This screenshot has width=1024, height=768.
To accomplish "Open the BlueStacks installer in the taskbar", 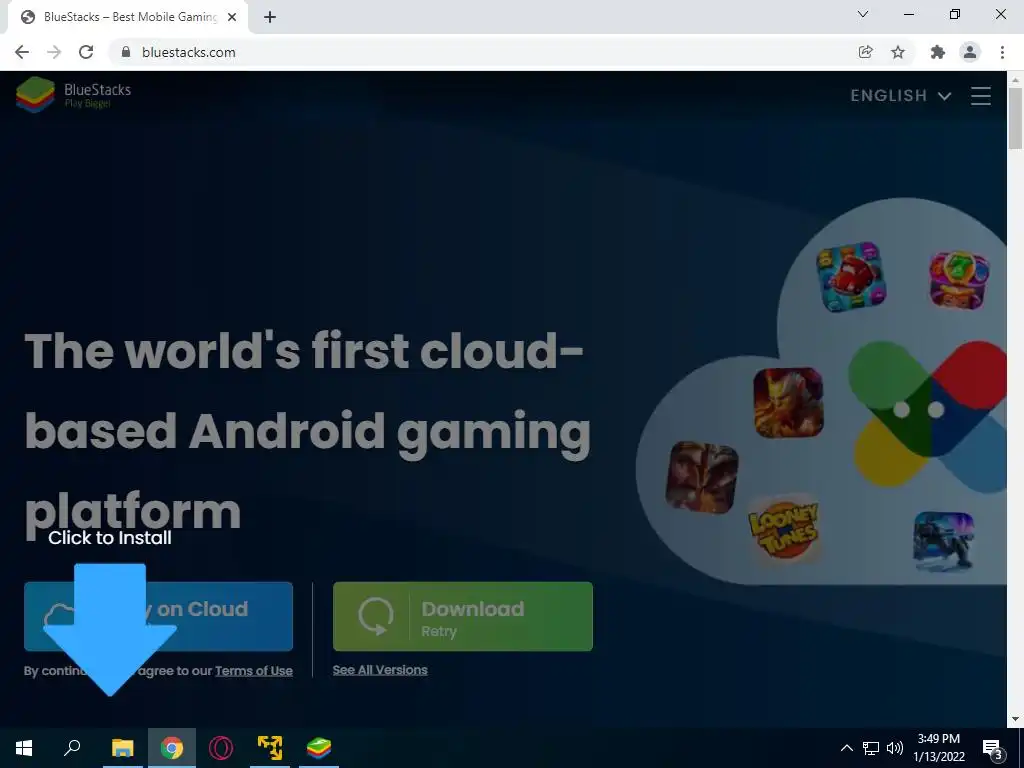I will (x=319, y=748).
